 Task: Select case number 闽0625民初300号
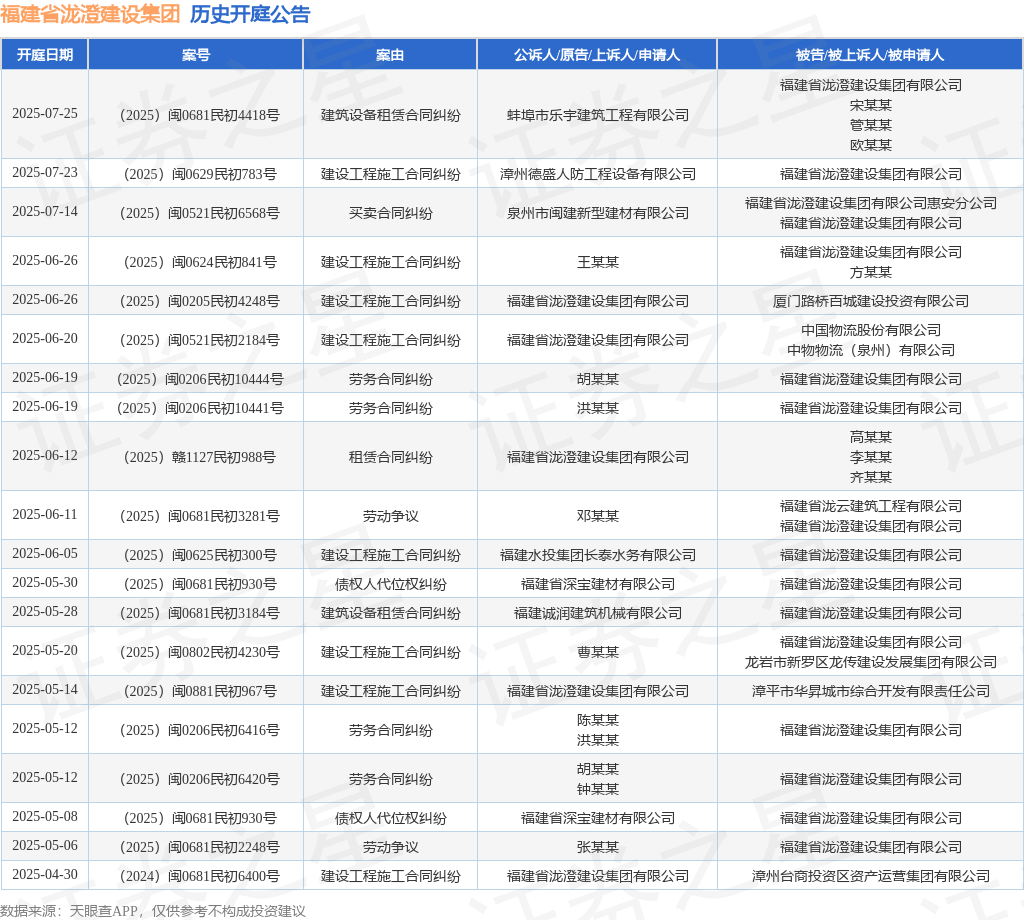(x=200, y=555)
